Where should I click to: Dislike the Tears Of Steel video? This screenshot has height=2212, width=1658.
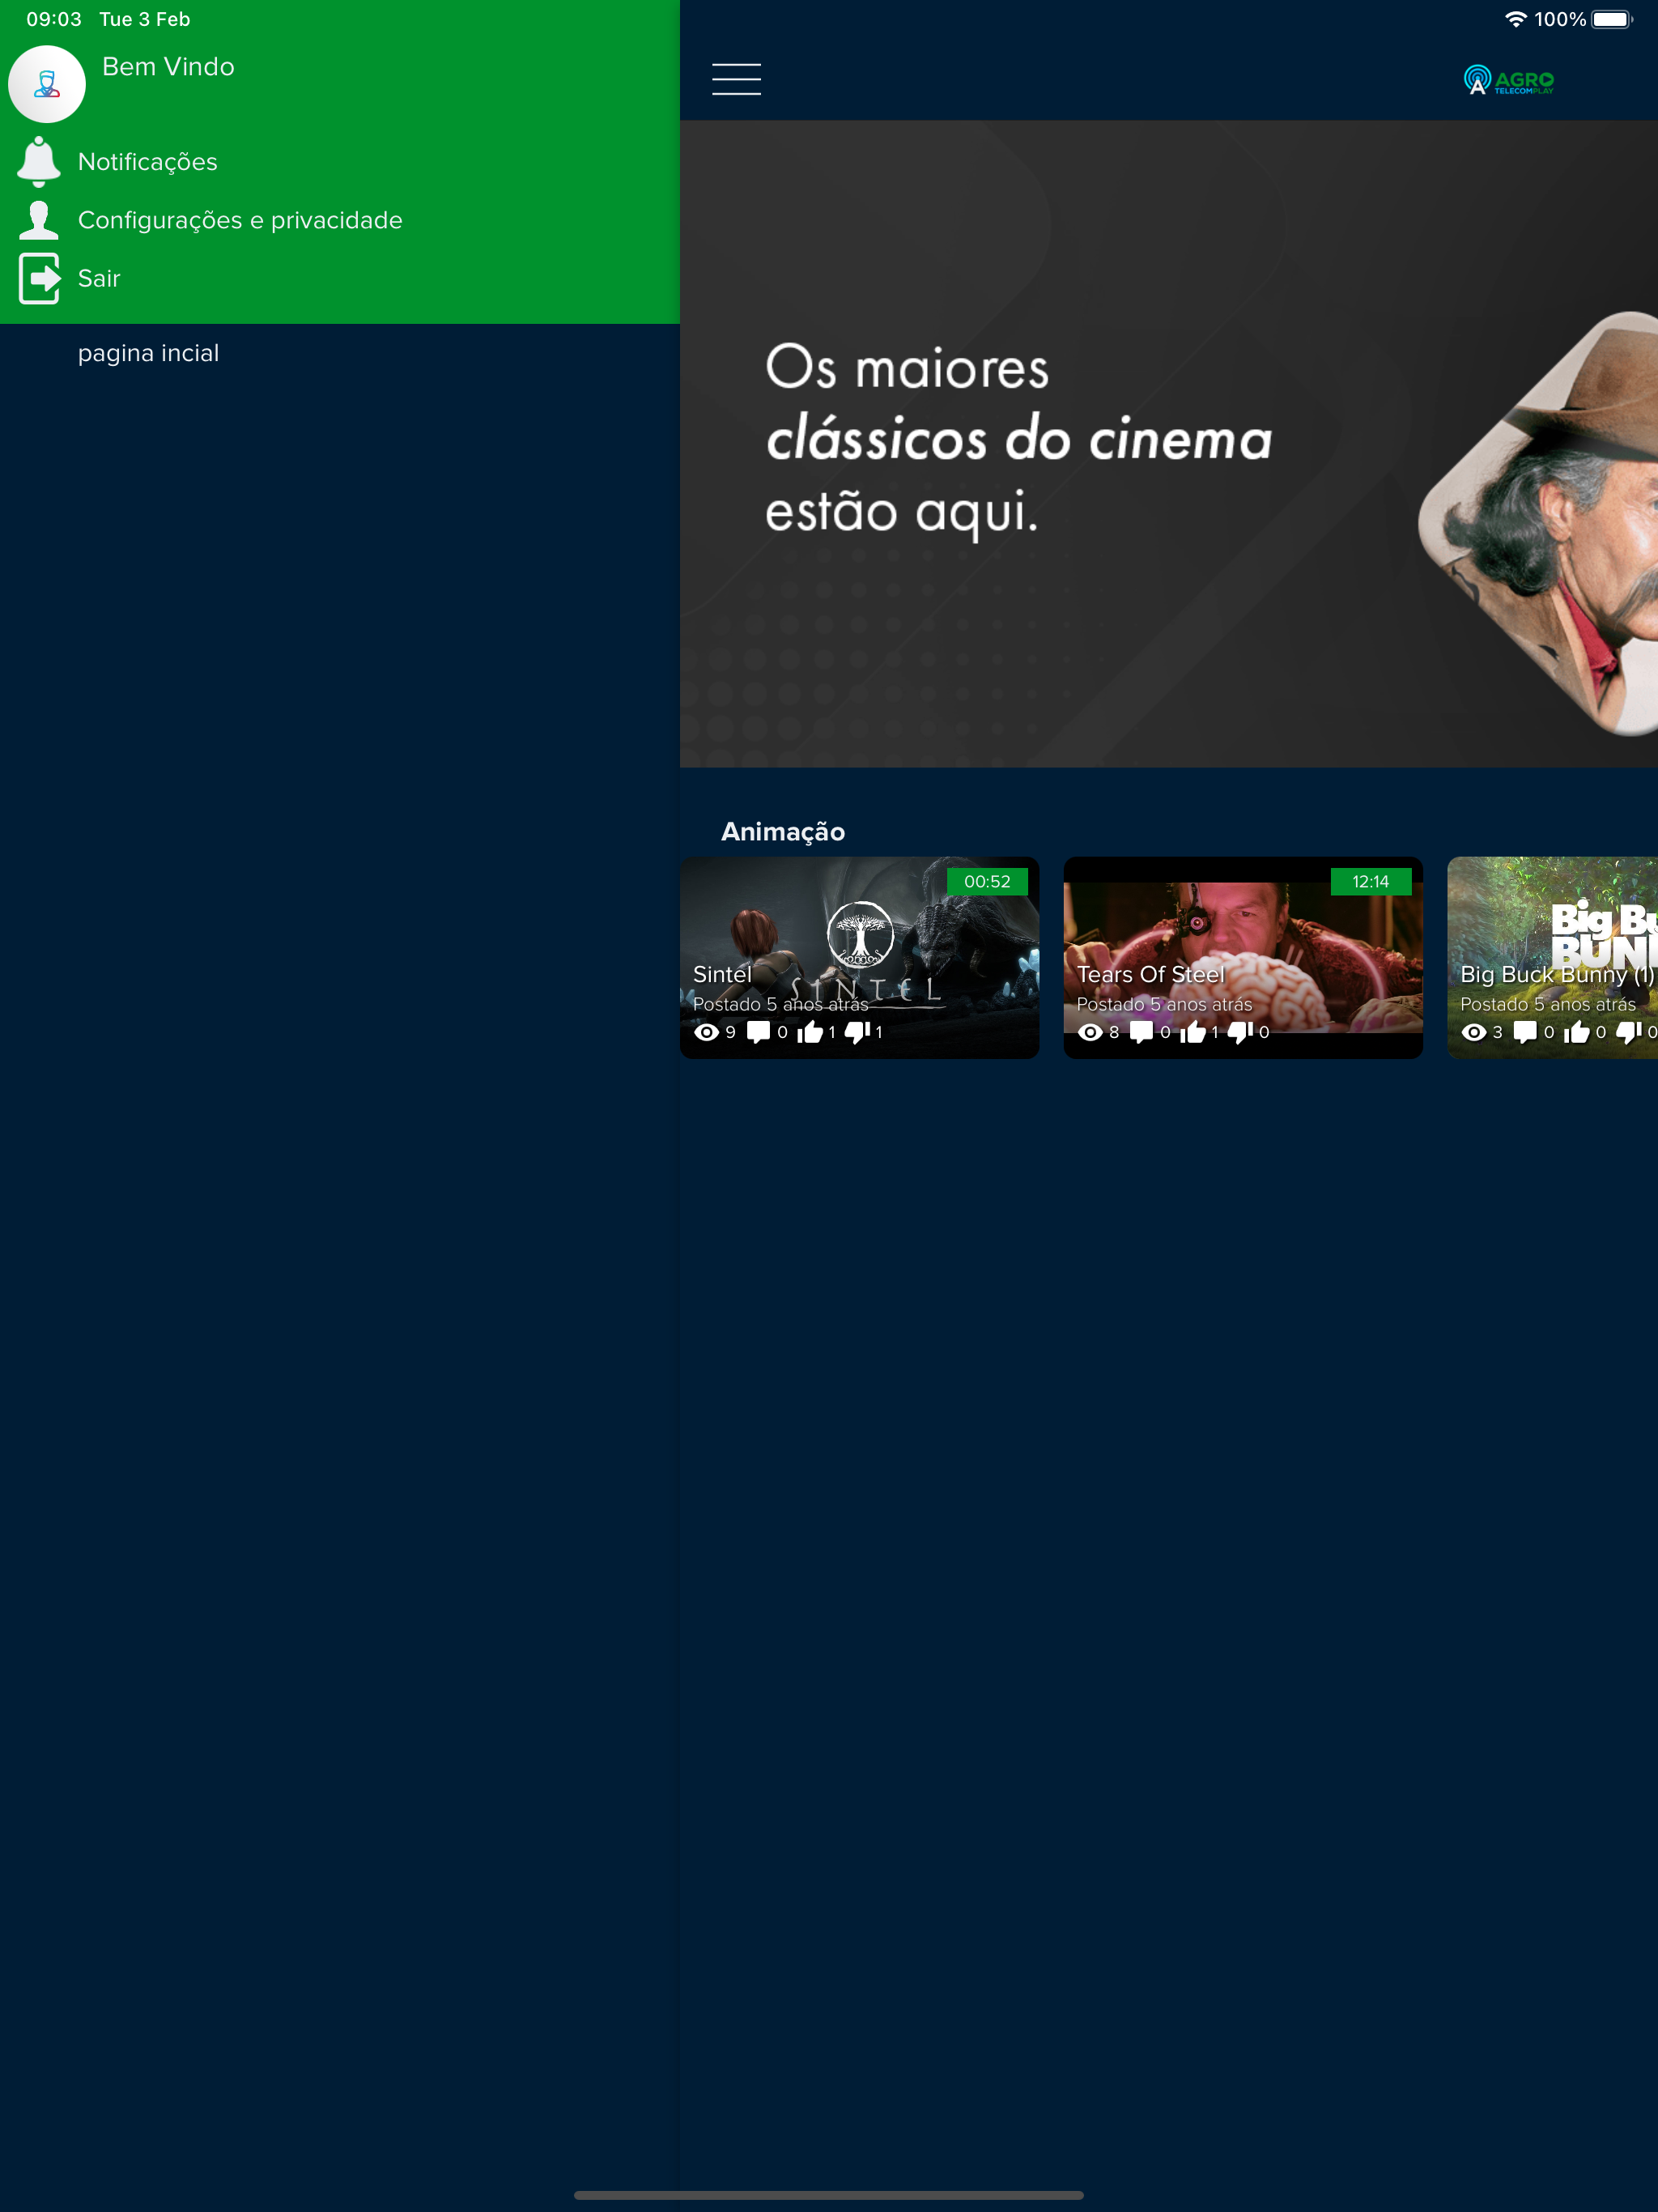click(x=1240, y=1032)
